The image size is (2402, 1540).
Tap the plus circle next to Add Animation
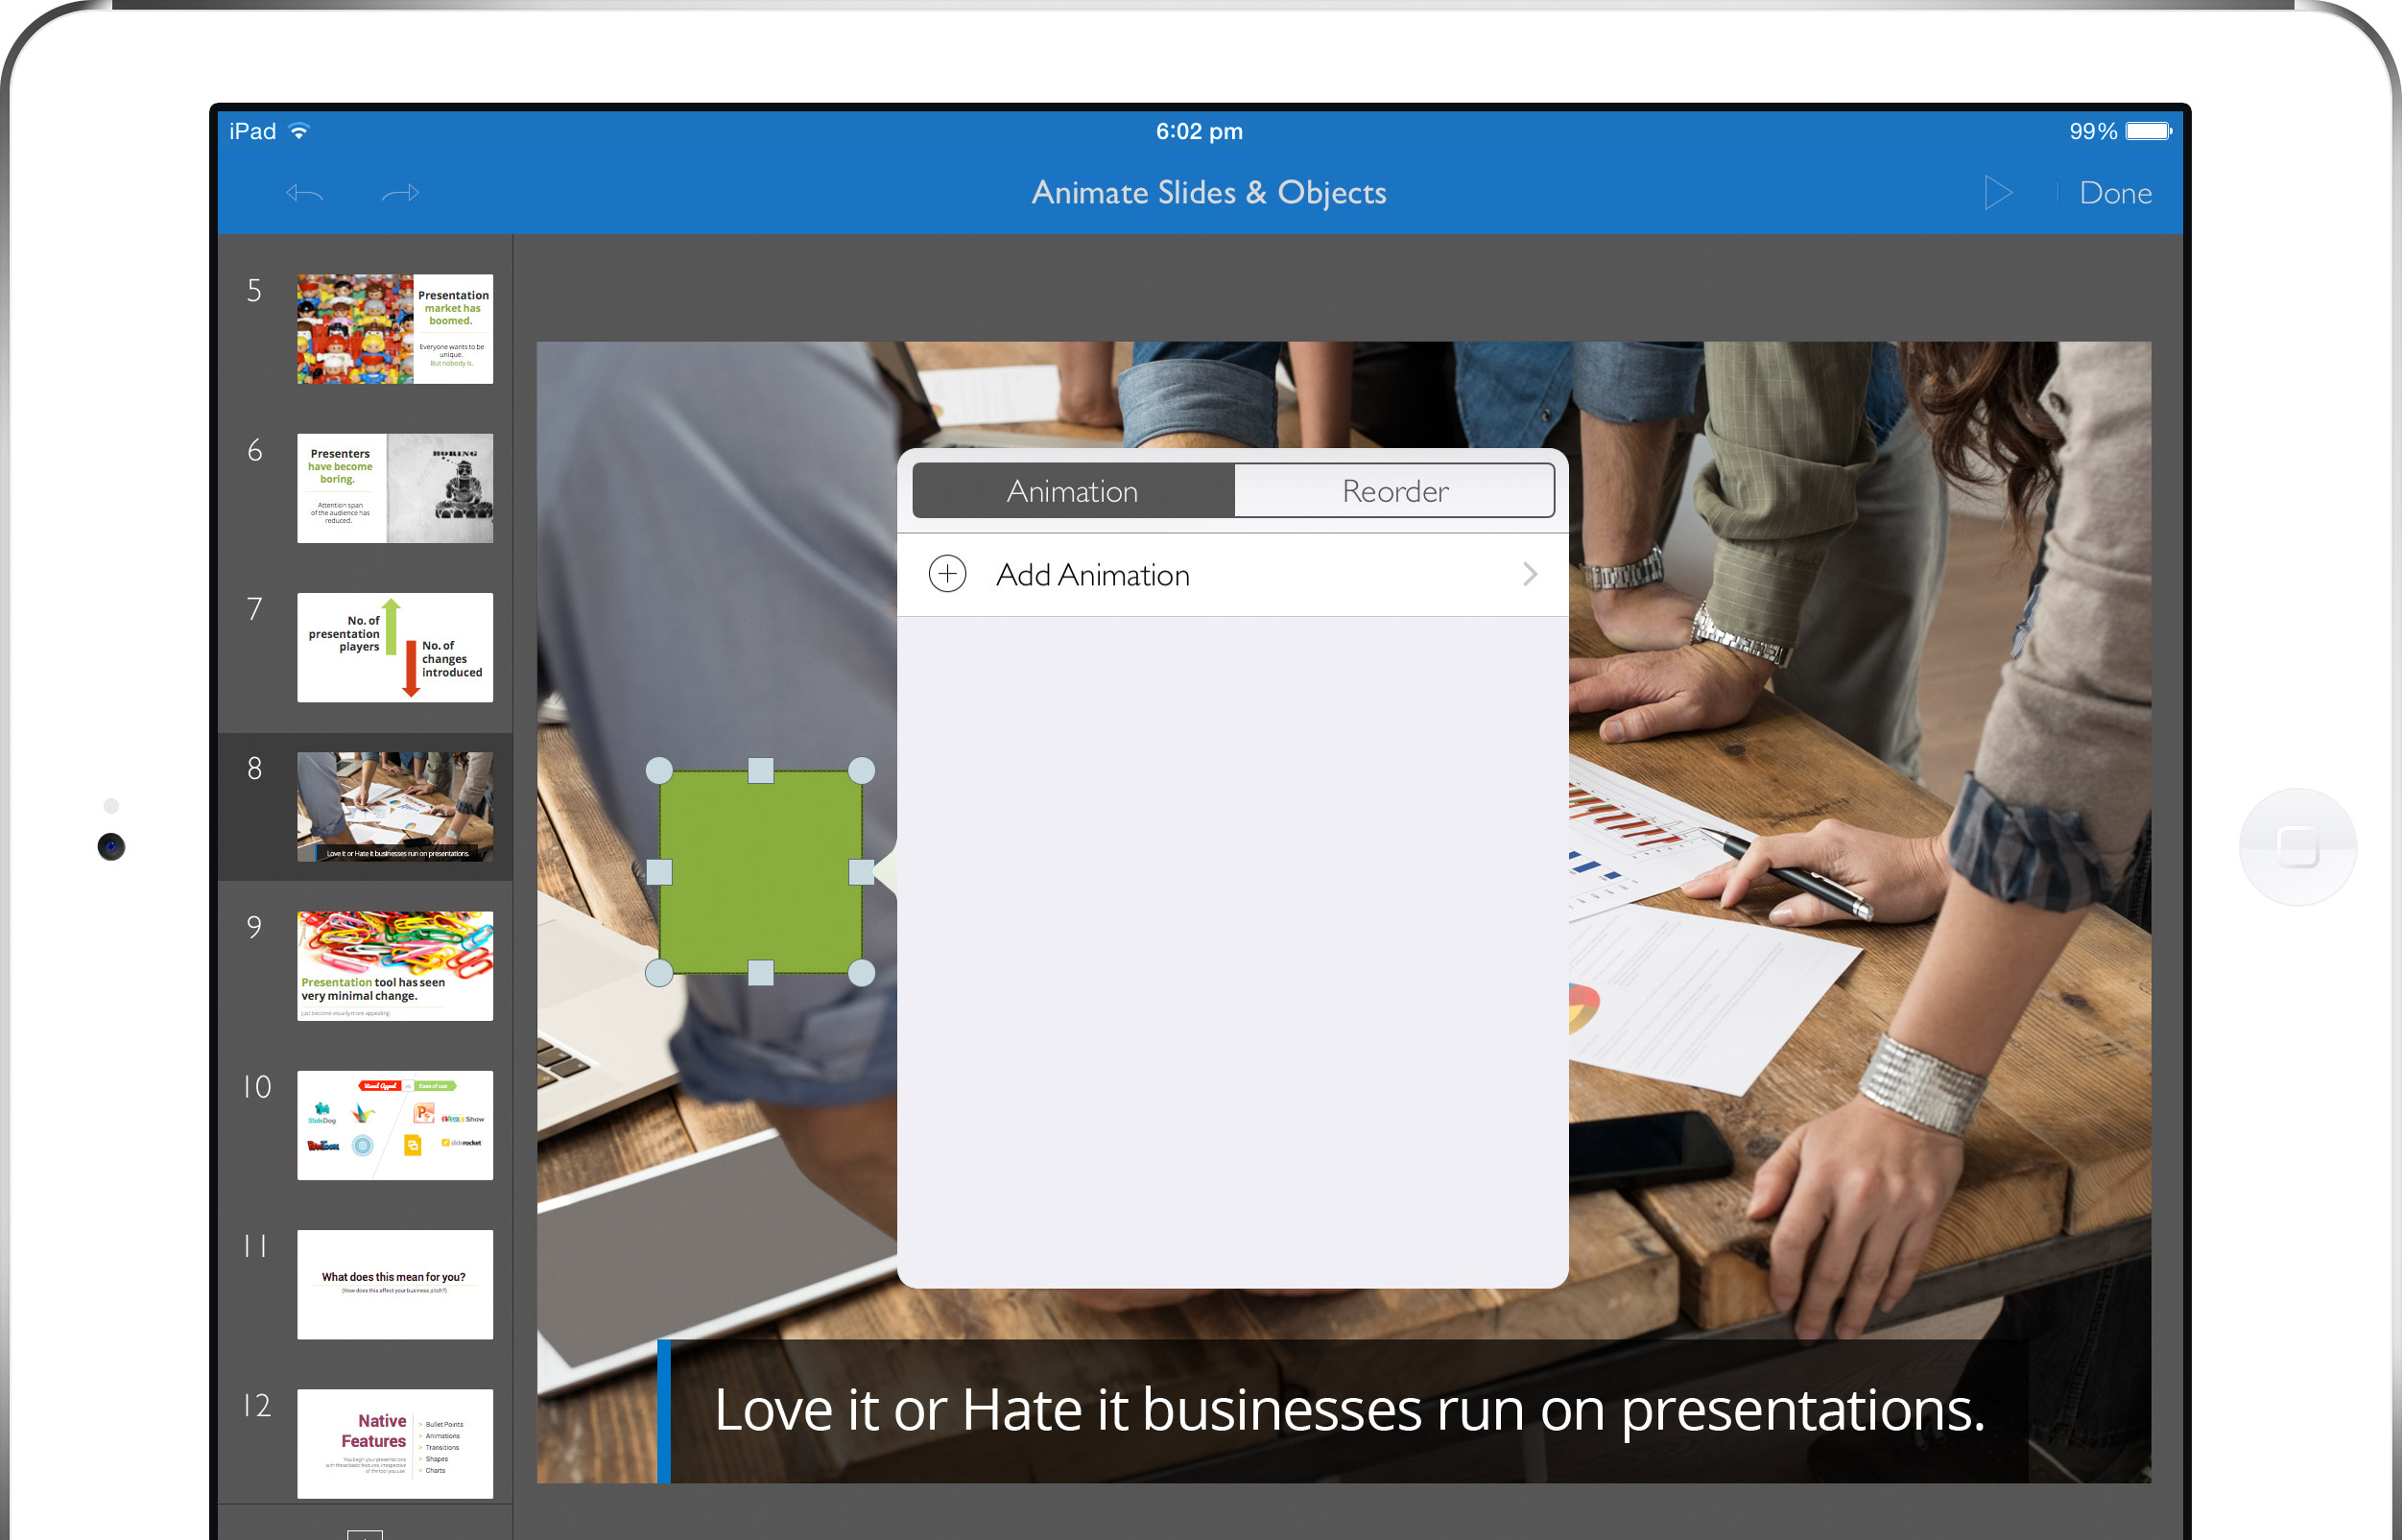[x=947, y=574]
